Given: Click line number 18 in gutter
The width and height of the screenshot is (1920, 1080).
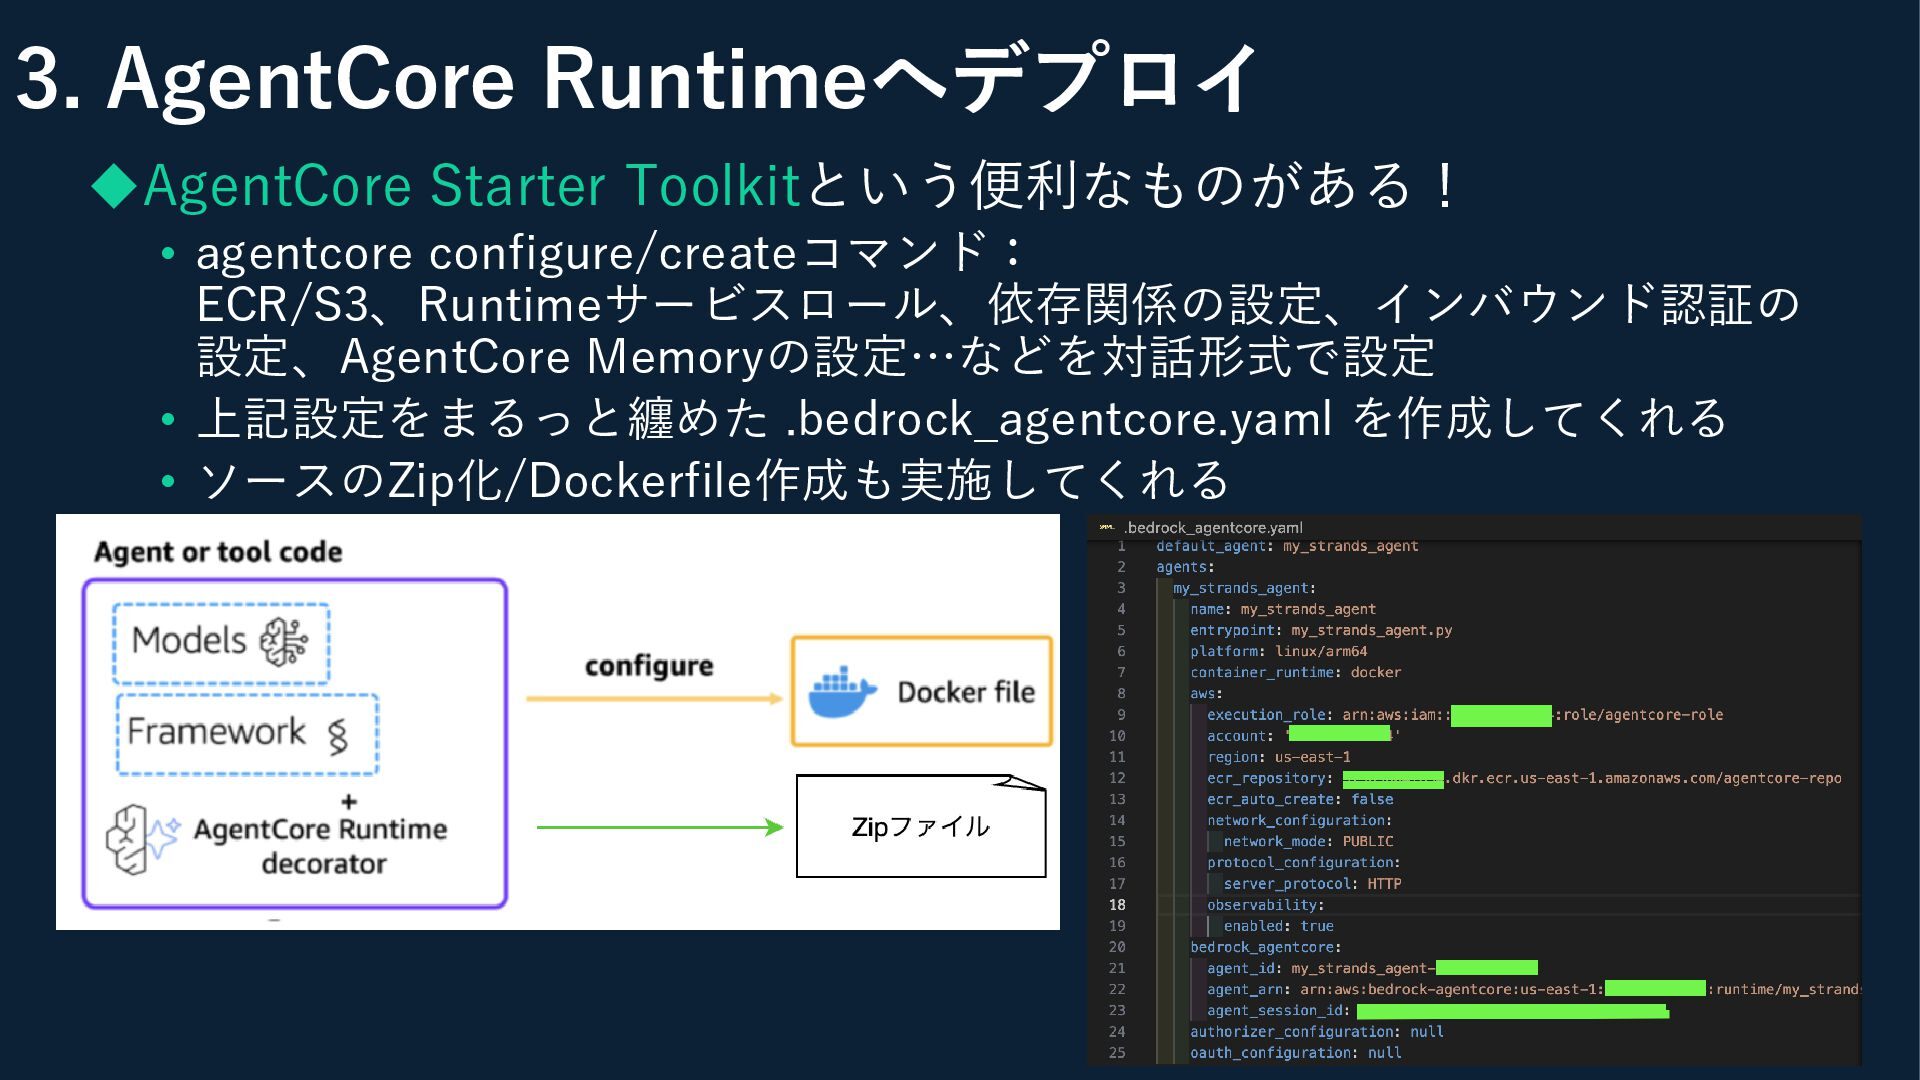Looking at the screenshot, I should (1116, 905).
